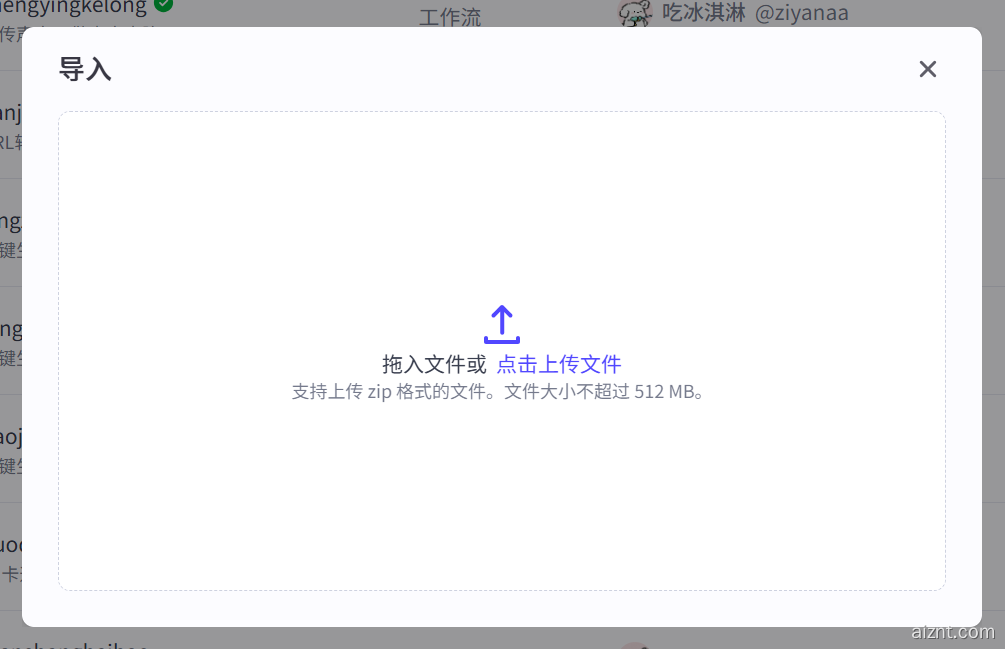Screen dimensions: 1005x649
Task: Click 工作流 label in background page
Action: tap(450, 17)
